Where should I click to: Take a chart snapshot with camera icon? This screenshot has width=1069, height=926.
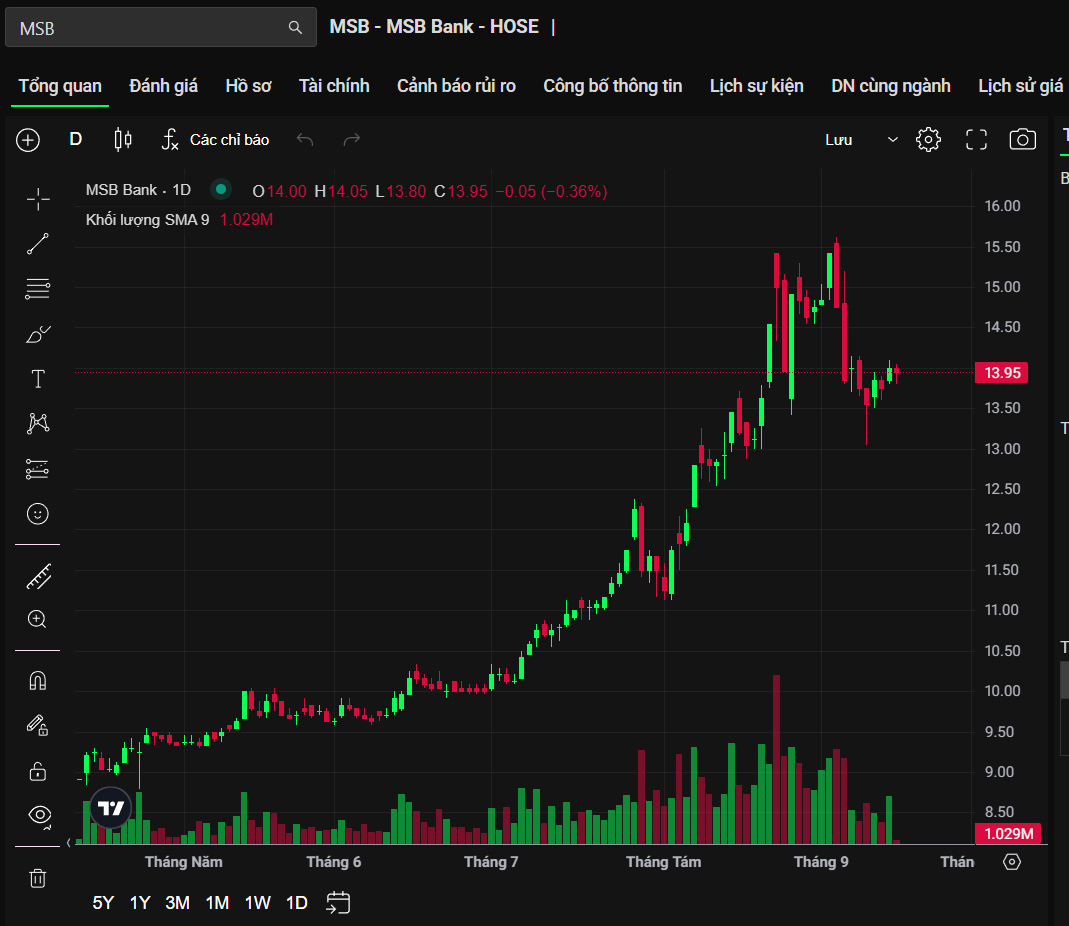point(1023,140)
